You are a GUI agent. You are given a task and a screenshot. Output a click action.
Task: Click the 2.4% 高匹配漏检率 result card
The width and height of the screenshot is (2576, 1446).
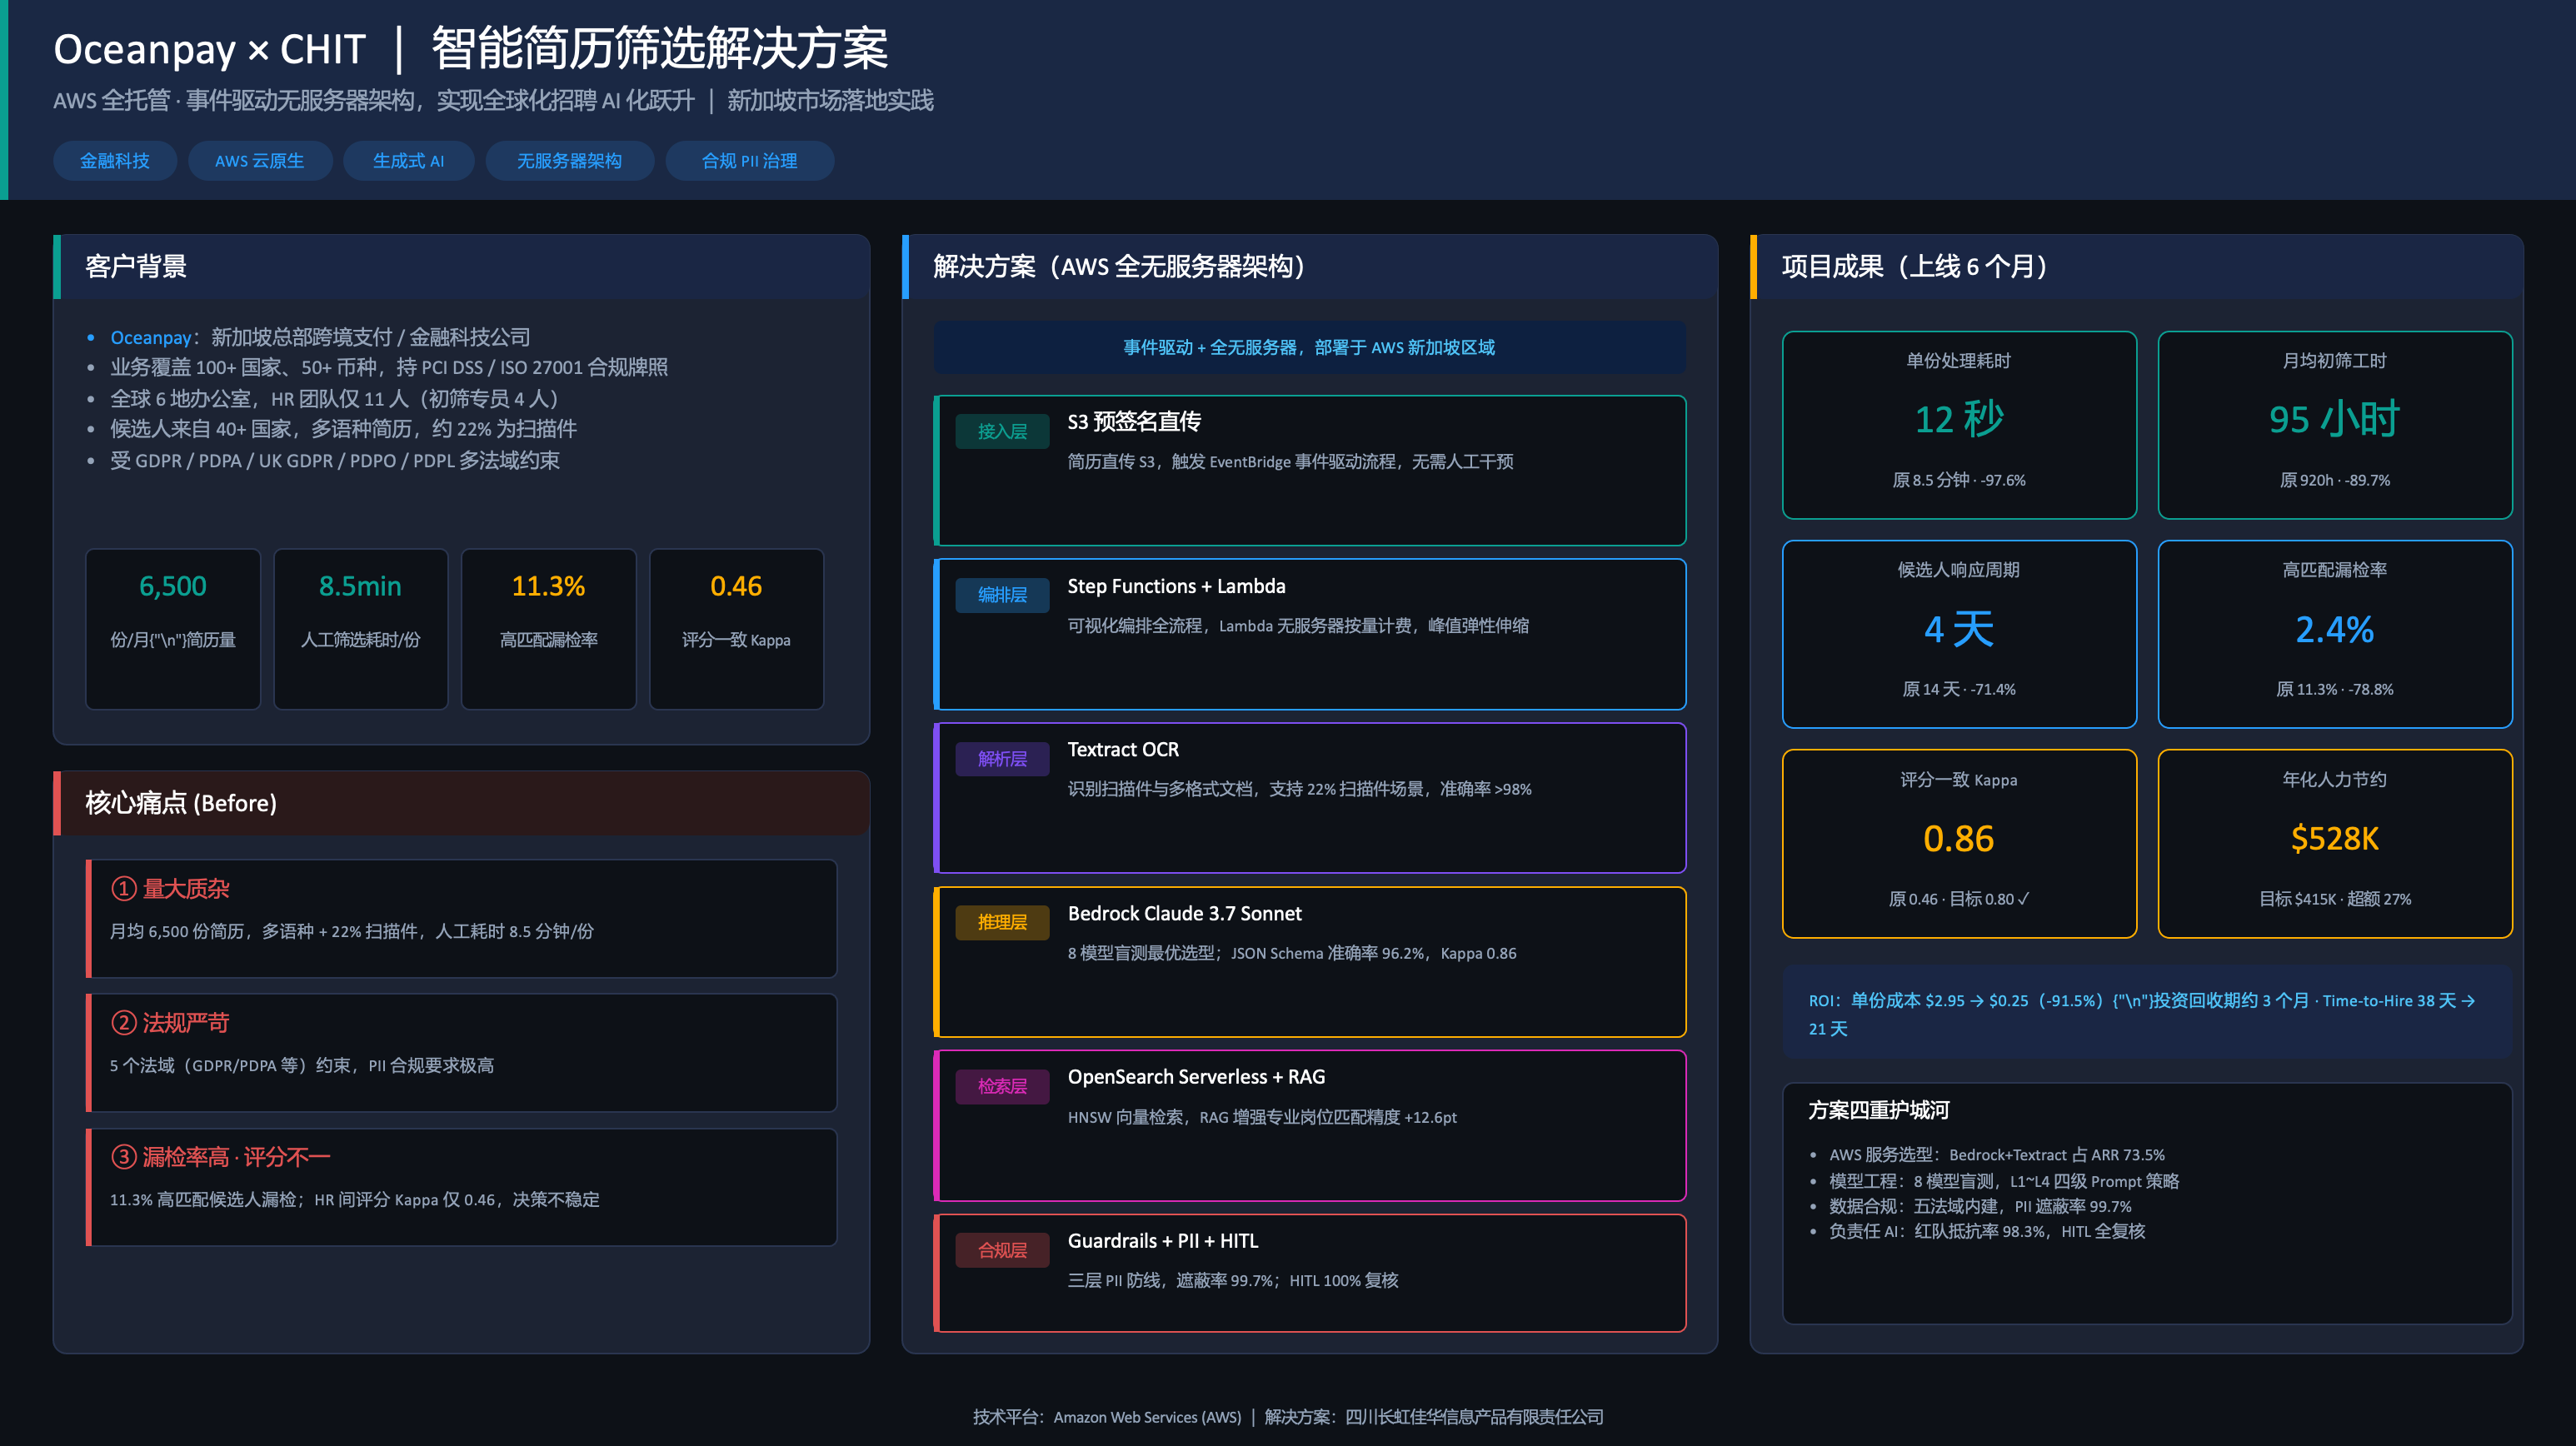coord(2335,634)
